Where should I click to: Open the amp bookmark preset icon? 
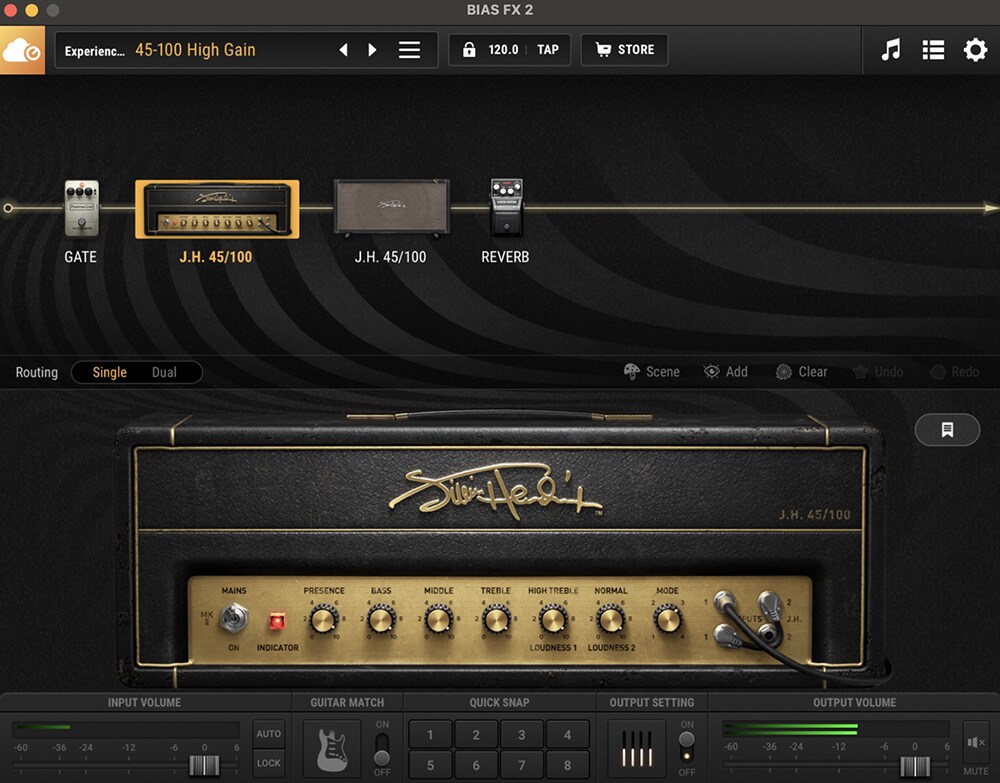click(947, 430)
